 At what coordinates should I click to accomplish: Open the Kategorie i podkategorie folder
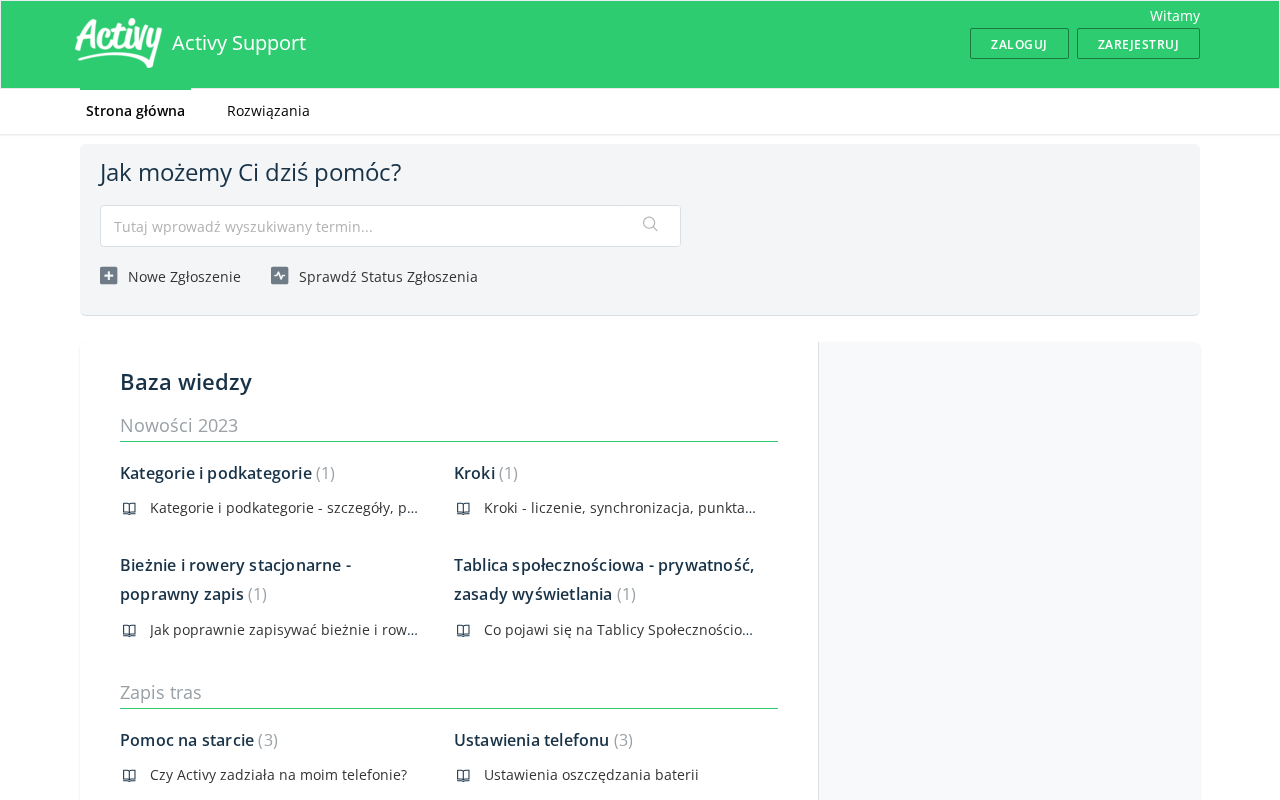(215, 473)
